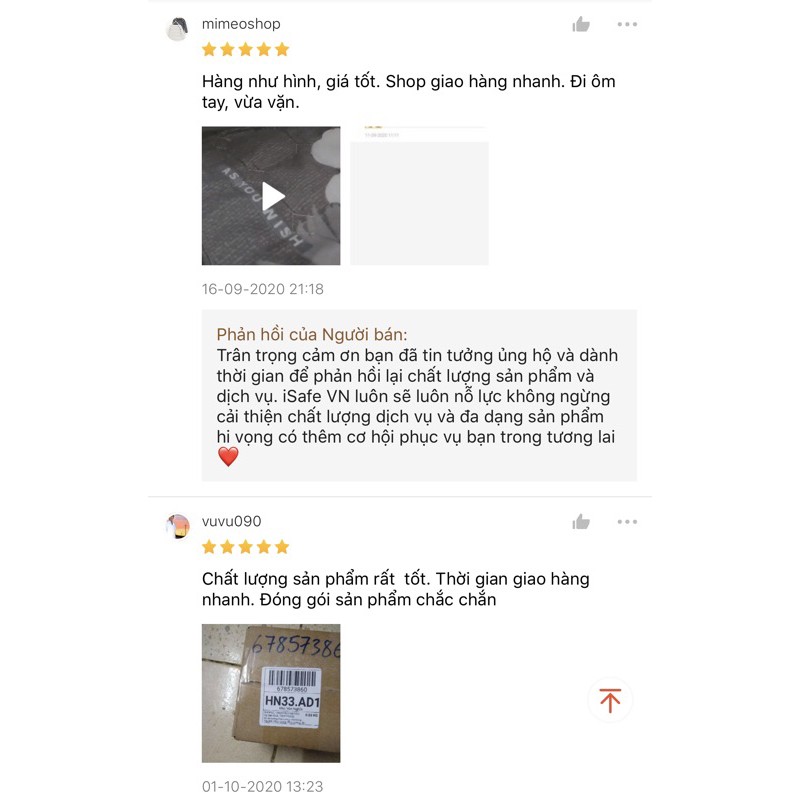Tap the review text 'Hàng như hình, giá tốt'
The image size is (800, 800).
[x=290, y=82]
